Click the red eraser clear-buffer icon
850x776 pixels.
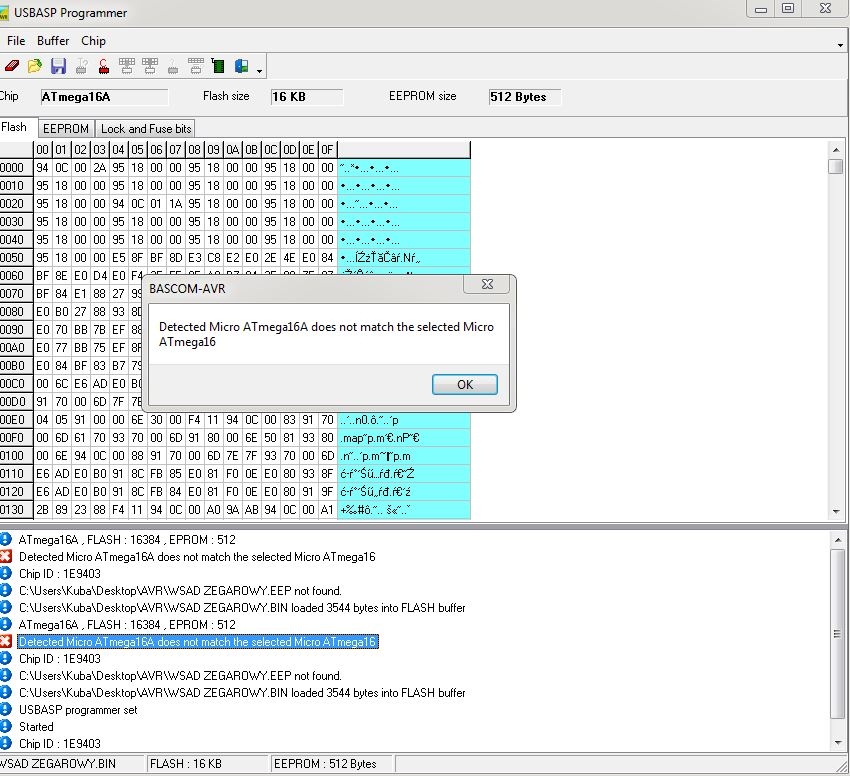tap(11, 66)
